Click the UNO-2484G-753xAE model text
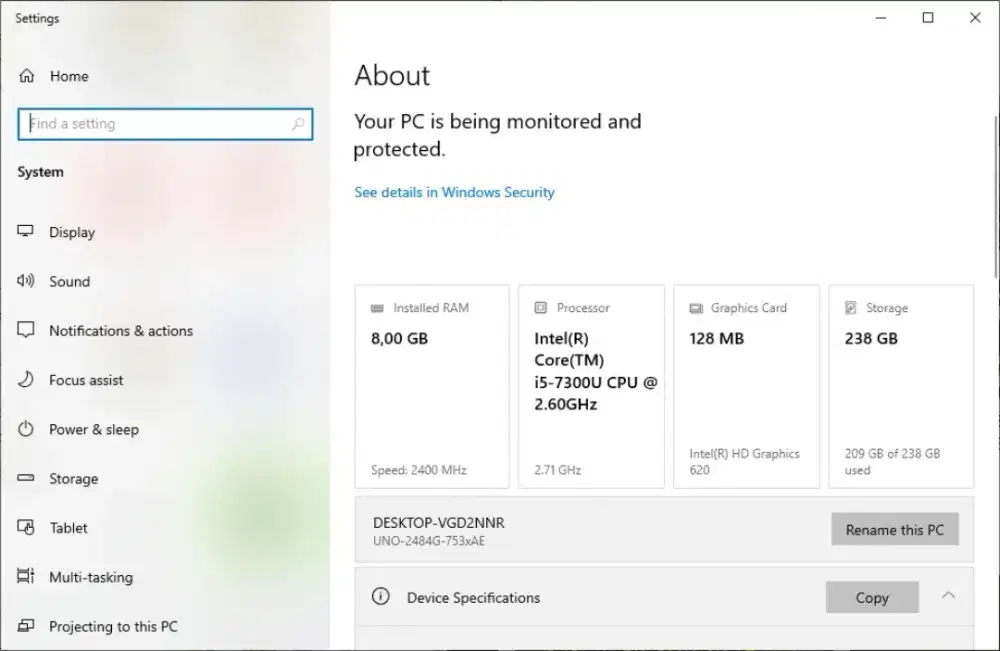The height and width of the screenshot is (651, 1000). click(429, 541)
